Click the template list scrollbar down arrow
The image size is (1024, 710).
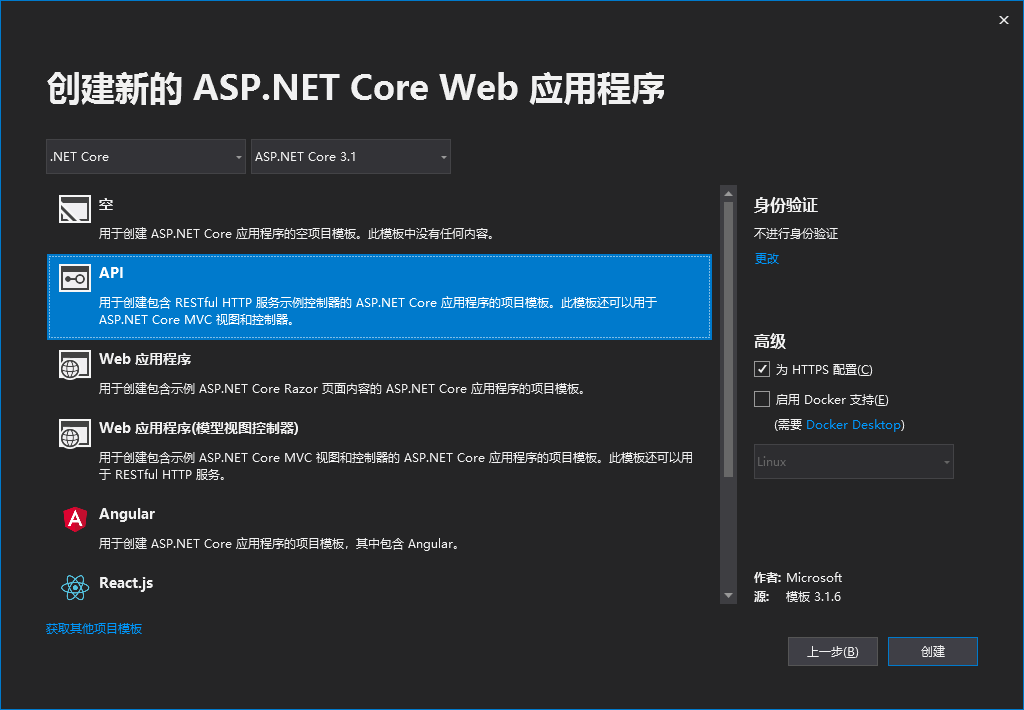pos(729,596)
